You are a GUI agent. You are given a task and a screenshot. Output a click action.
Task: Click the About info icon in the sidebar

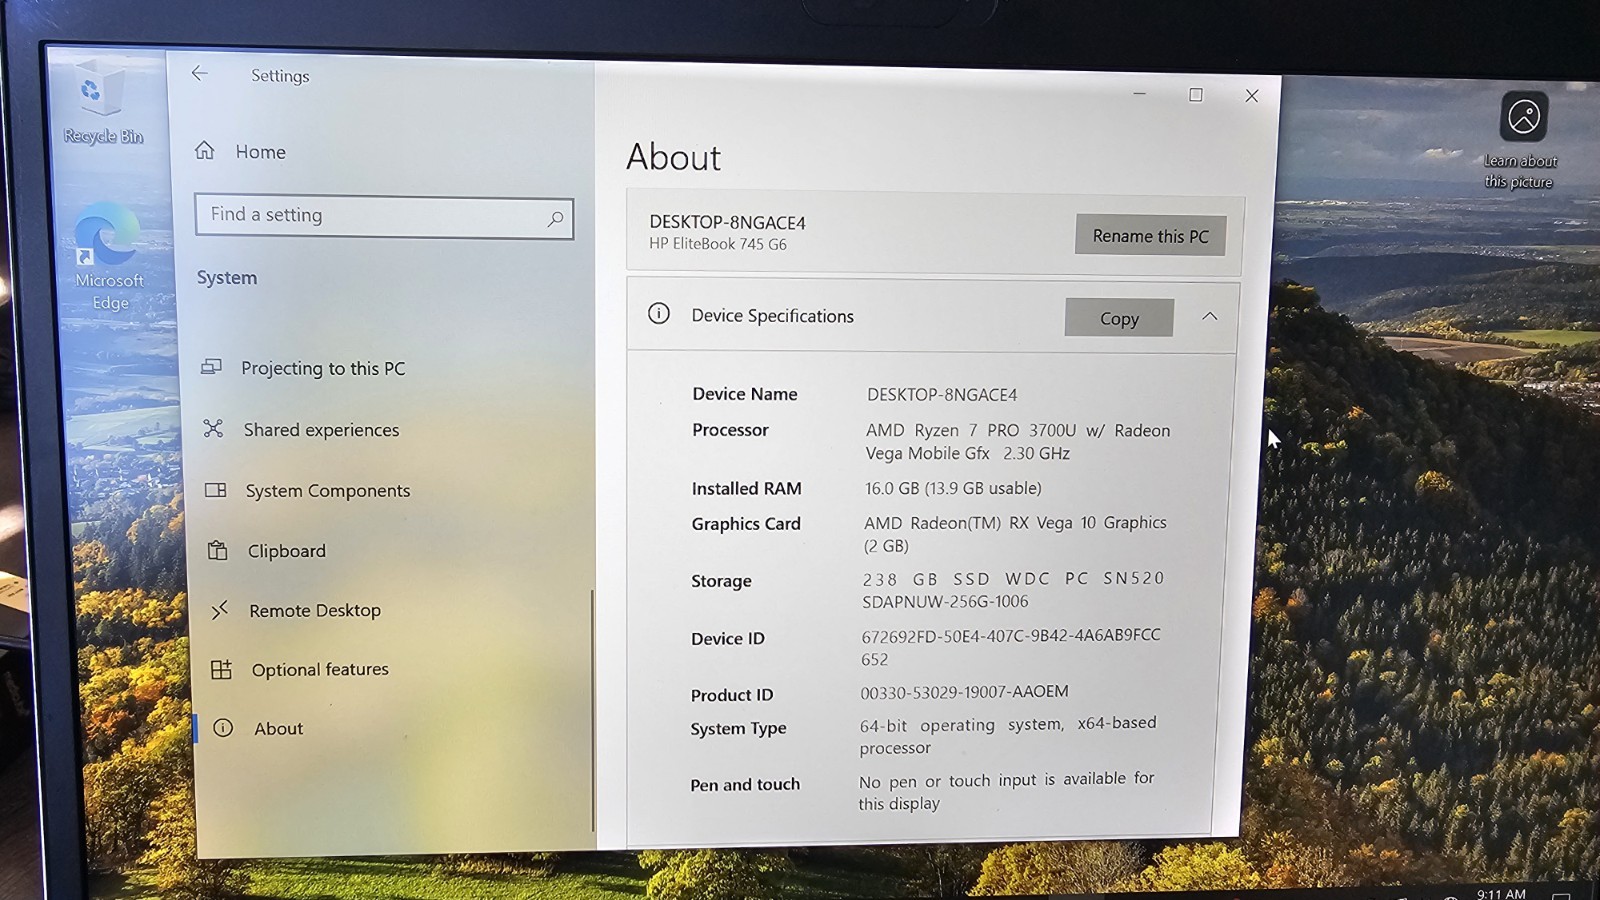pyautogui.click(x=223, y=728)
